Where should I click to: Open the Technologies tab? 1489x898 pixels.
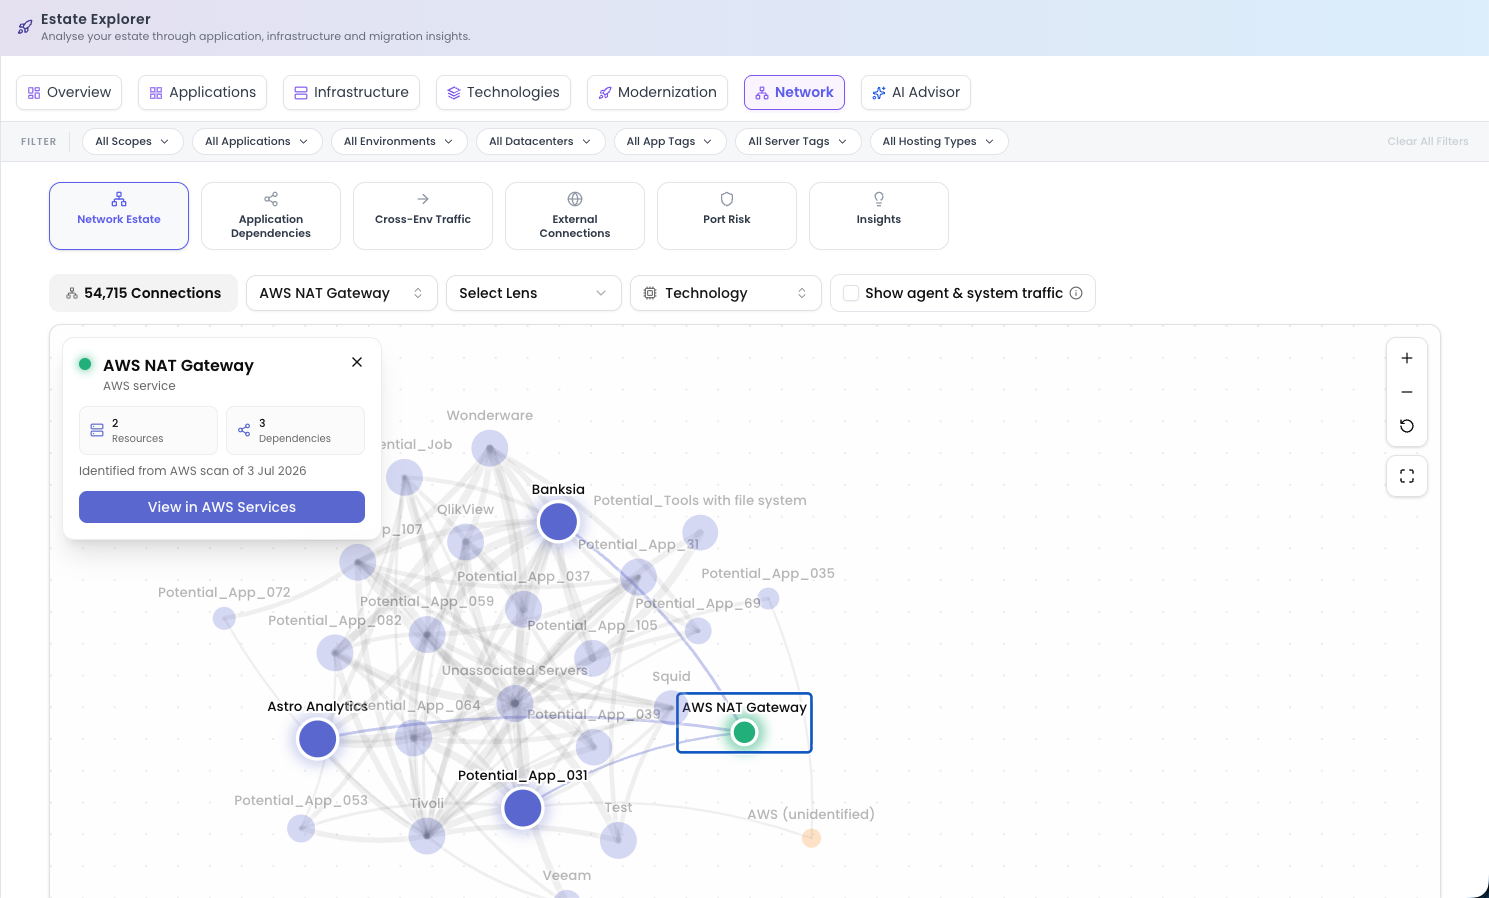tap(503, 92)
